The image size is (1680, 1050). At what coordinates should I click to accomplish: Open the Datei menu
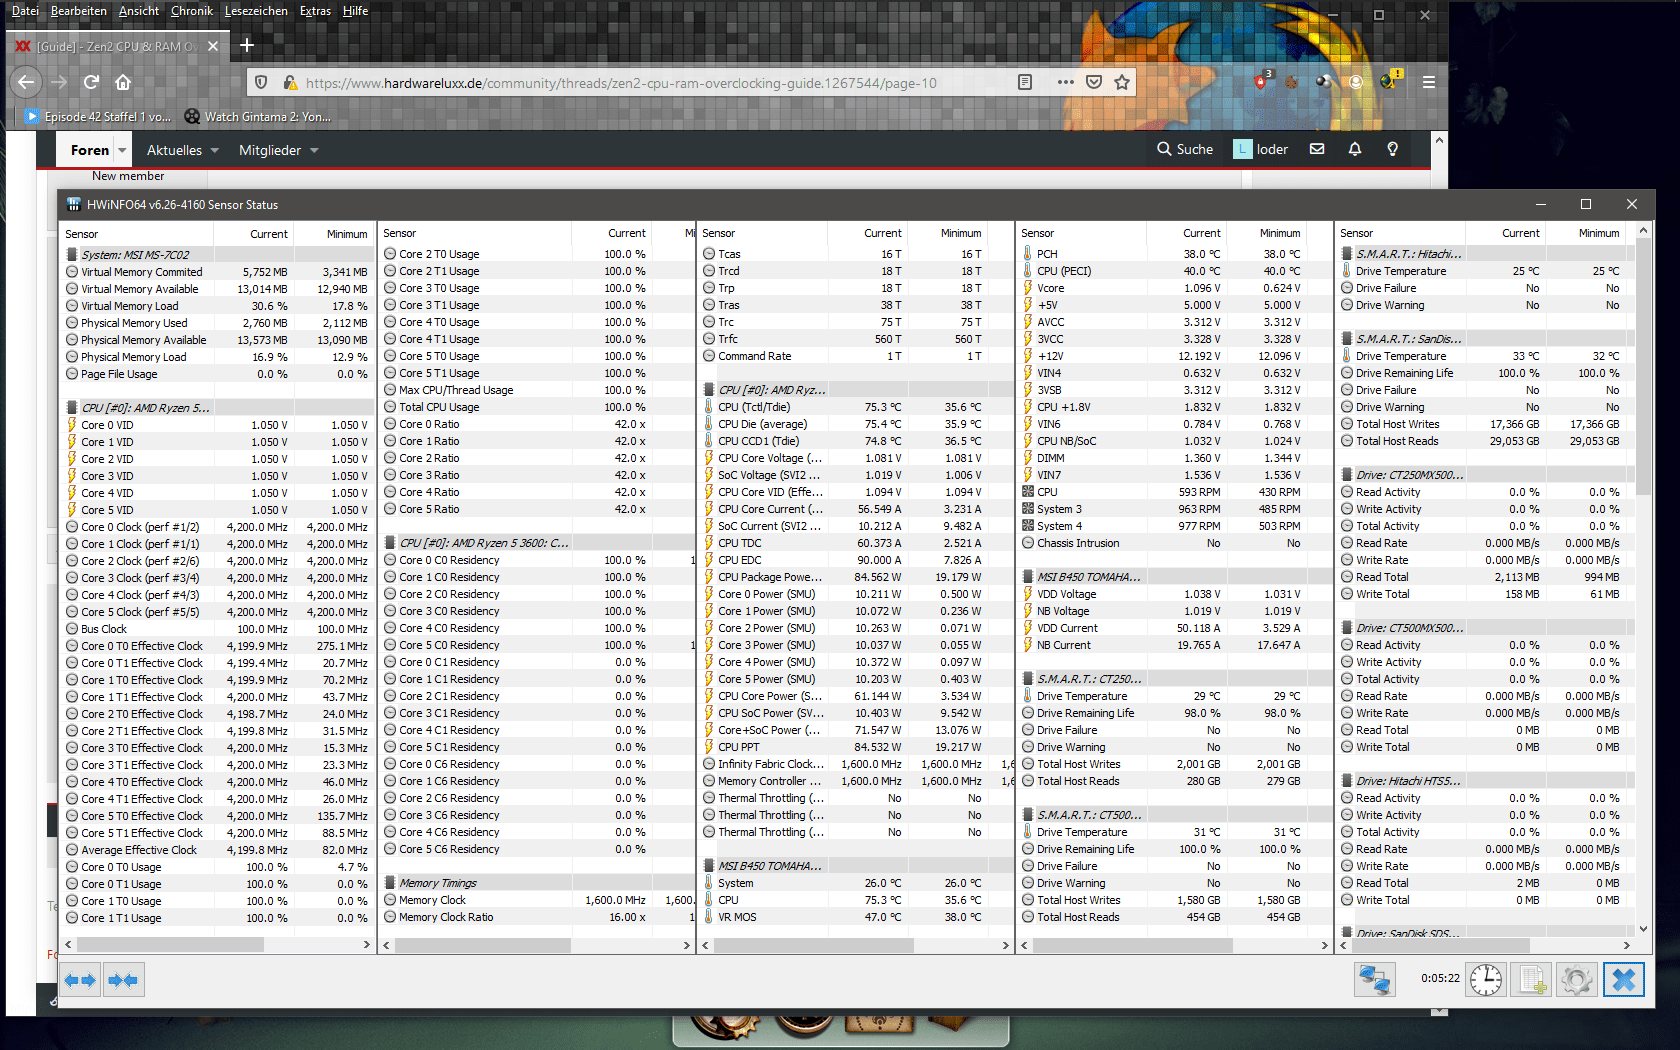click(25, 11)
